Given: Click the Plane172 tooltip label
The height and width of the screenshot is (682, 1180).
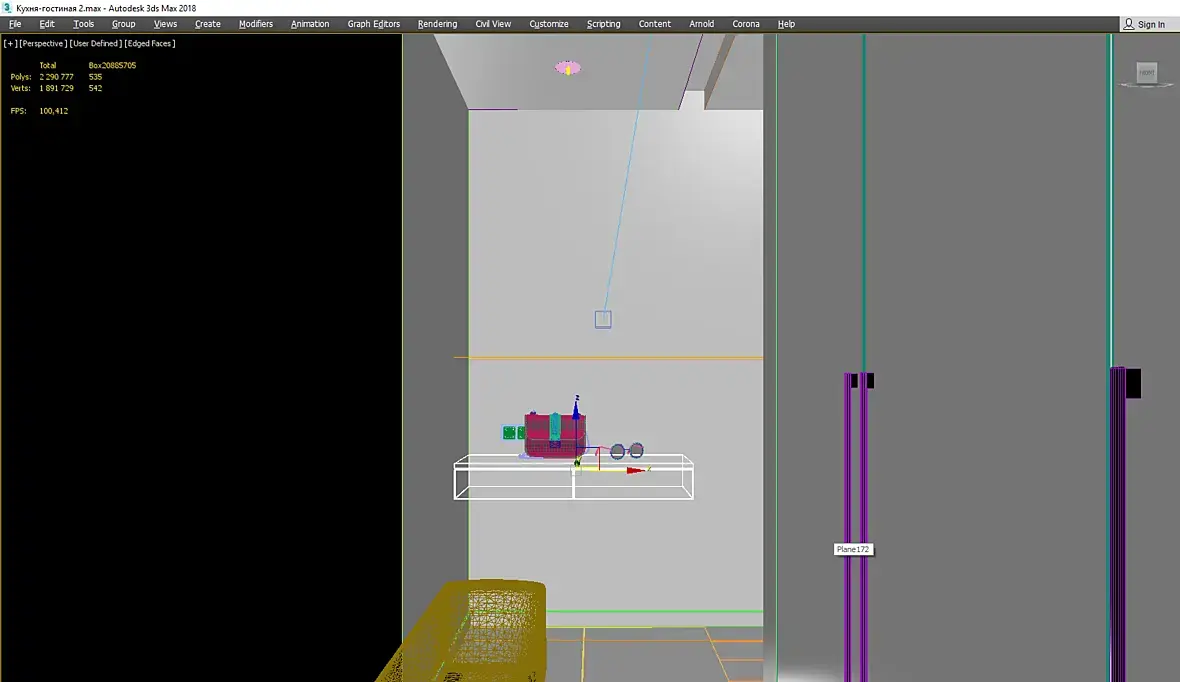Looking at the screenshot, I should pos(853,550).
